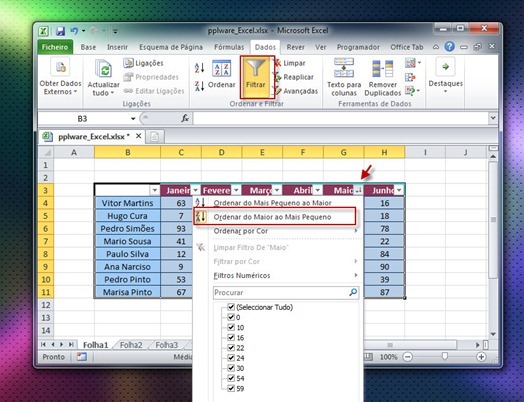Open the Ficheiro tab
Image resolution: width=524 pixels, height=402 pixels.
click(x=55, y=47)
